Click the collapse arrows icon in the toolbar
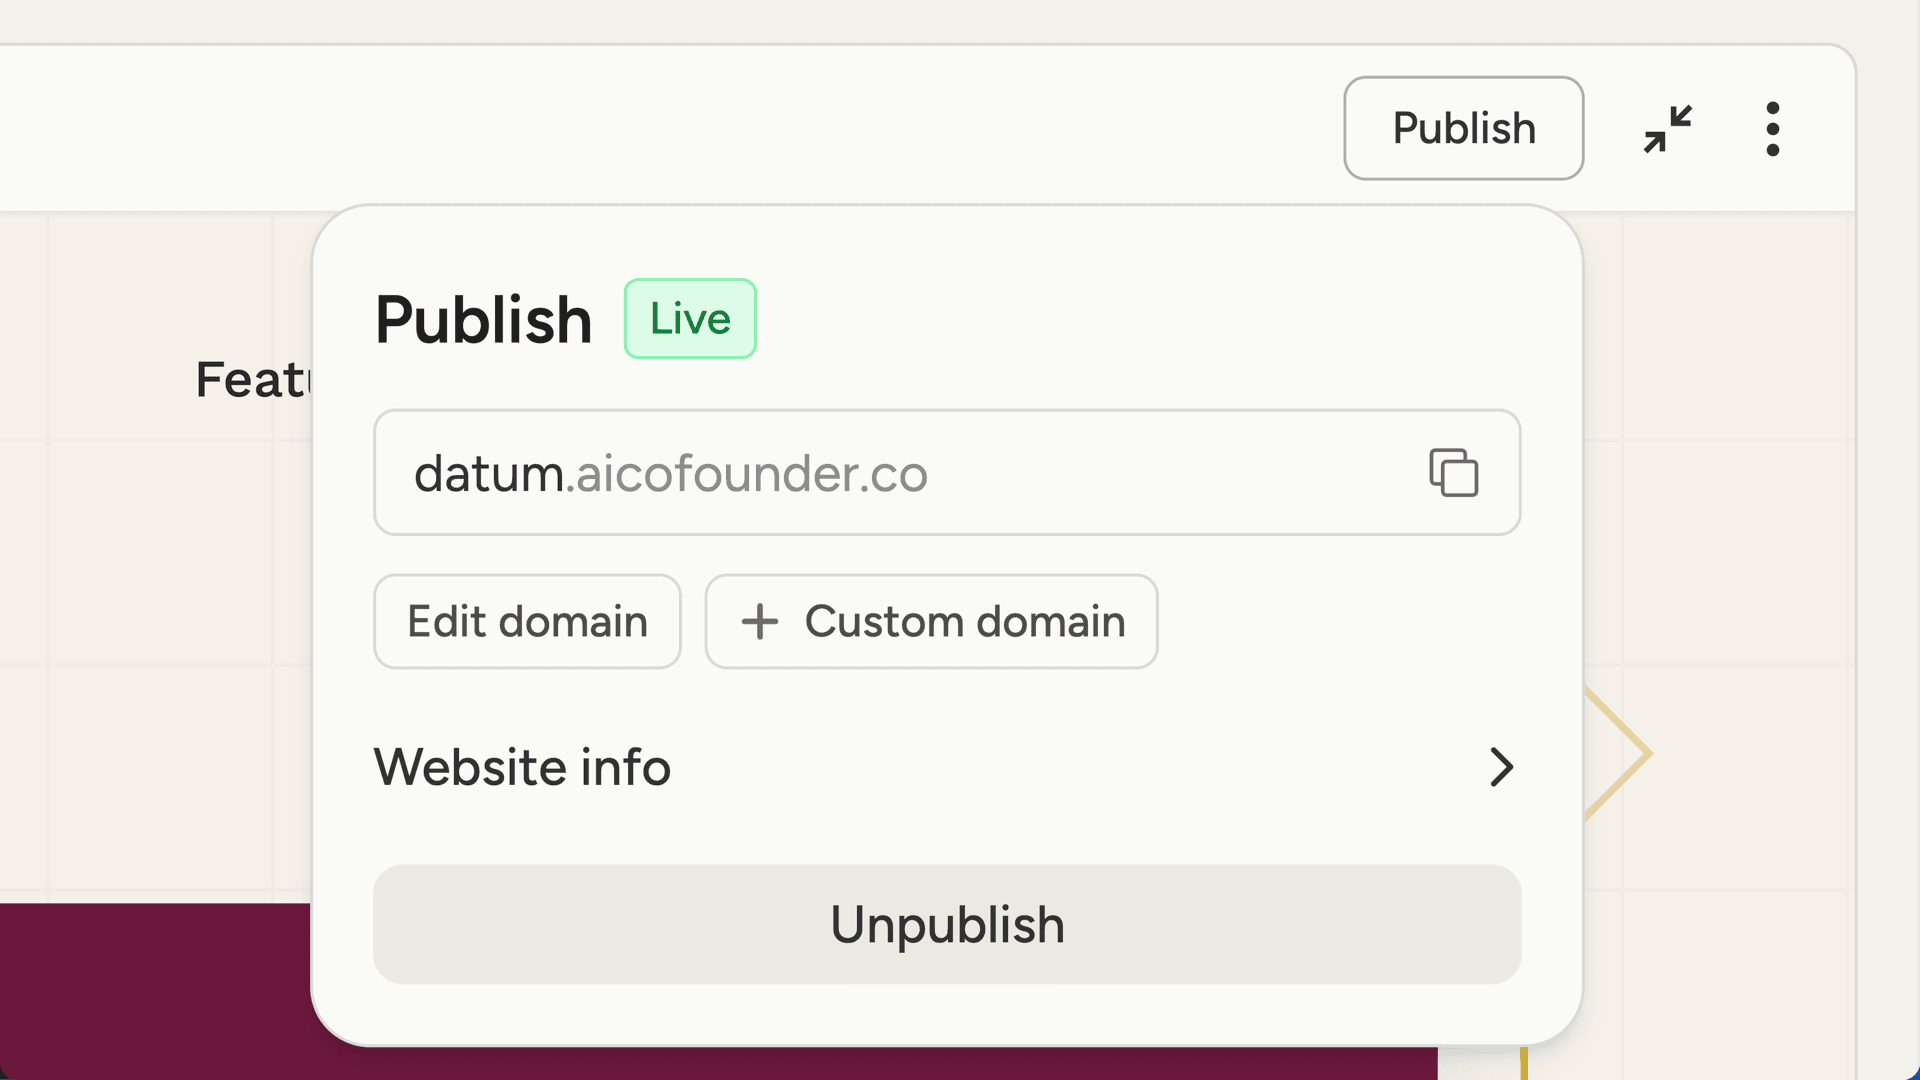This screenshot has width=1920, height=1080. 1668,128
